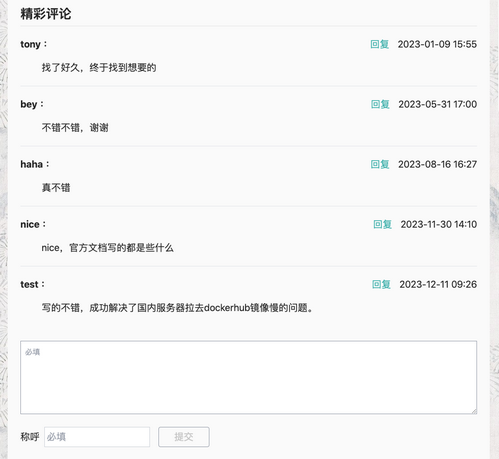Reply to haha's comment
The height and width of the screenshot is (459, 499).
pyautogui.click(x=380, y=164)
